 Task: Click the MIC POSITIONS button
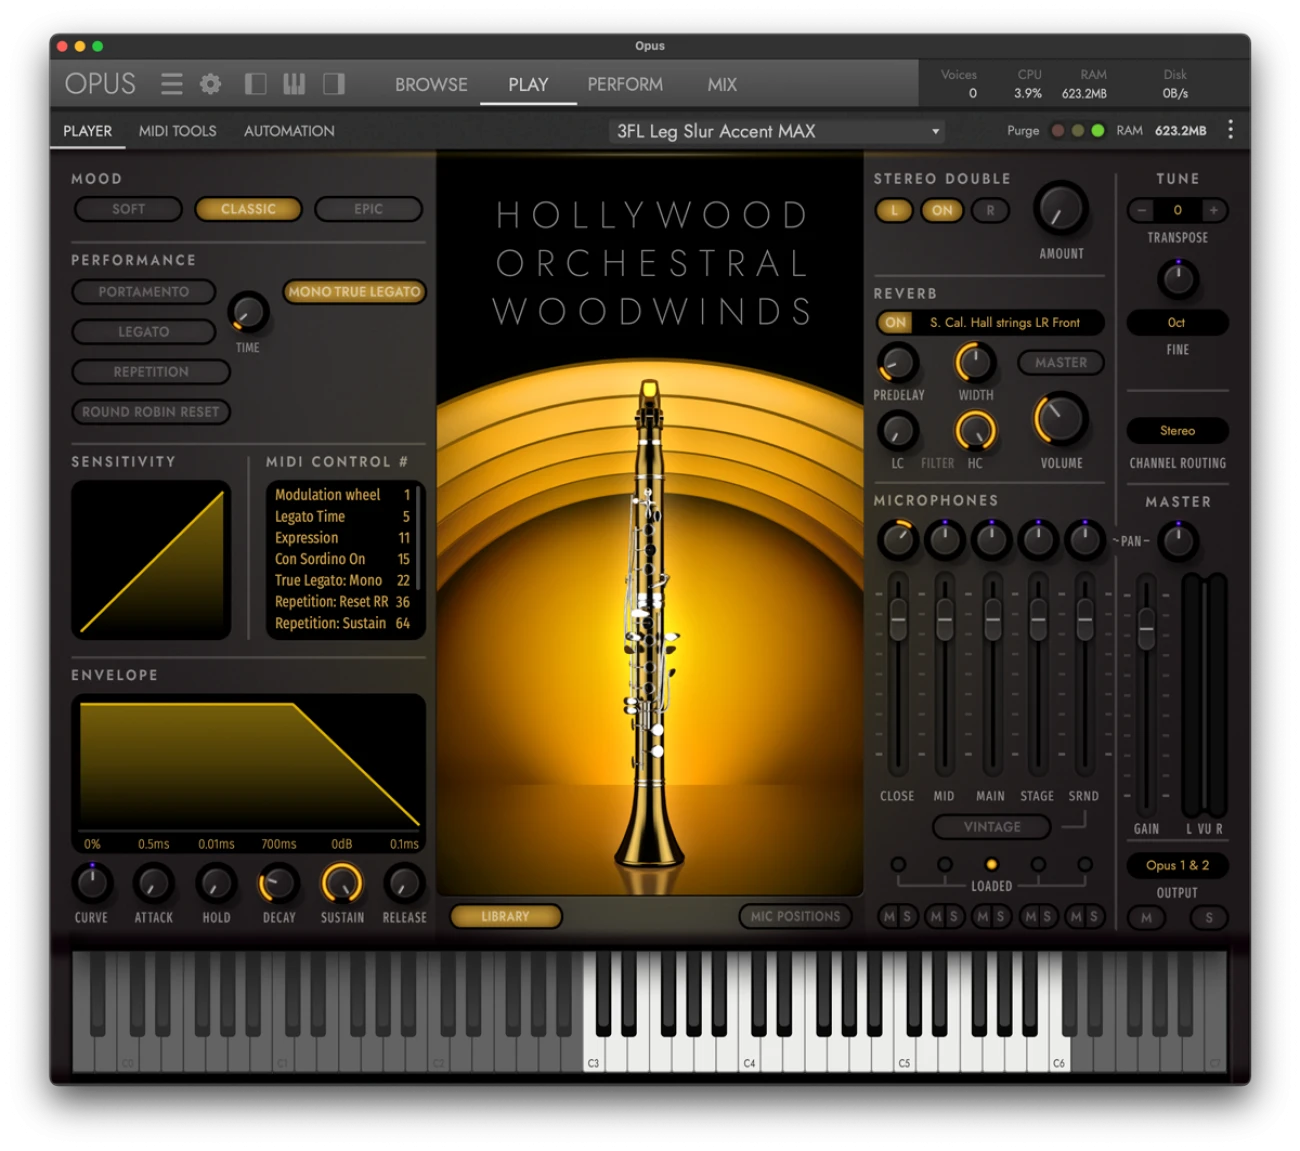pyautogui.click(x=795, y=916)
